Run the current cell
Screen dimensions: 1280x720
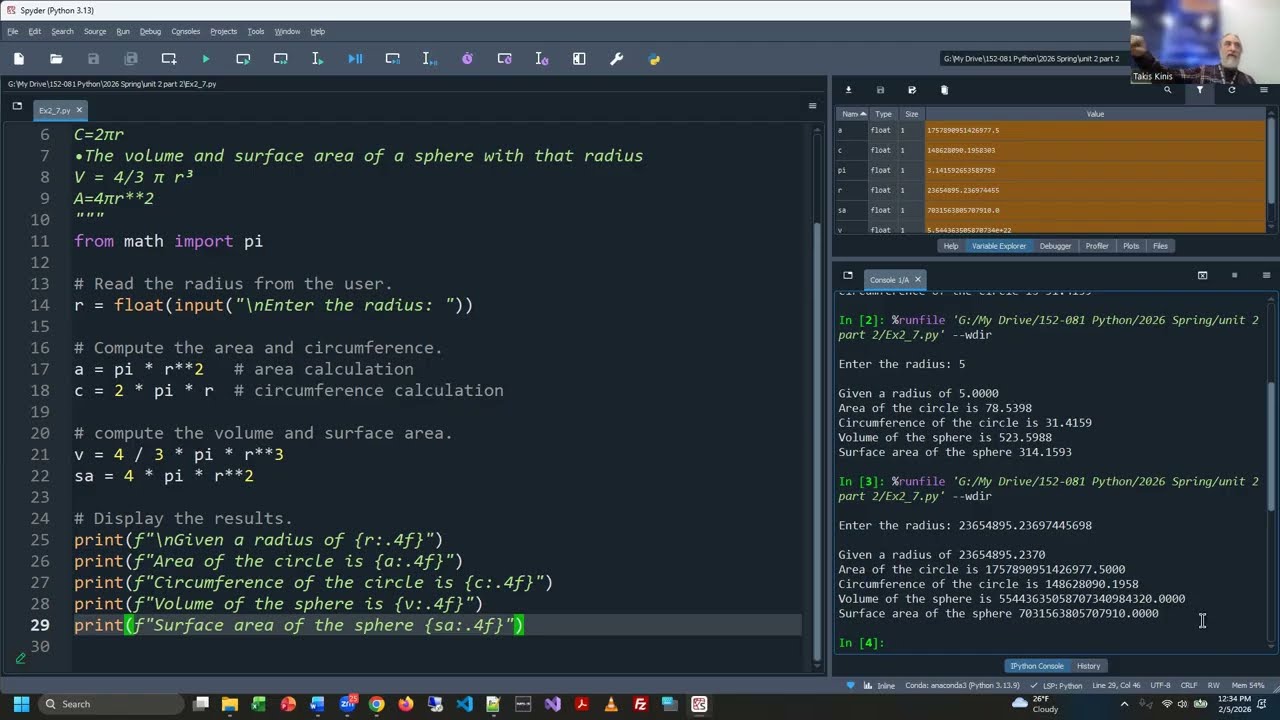[243, 59]
